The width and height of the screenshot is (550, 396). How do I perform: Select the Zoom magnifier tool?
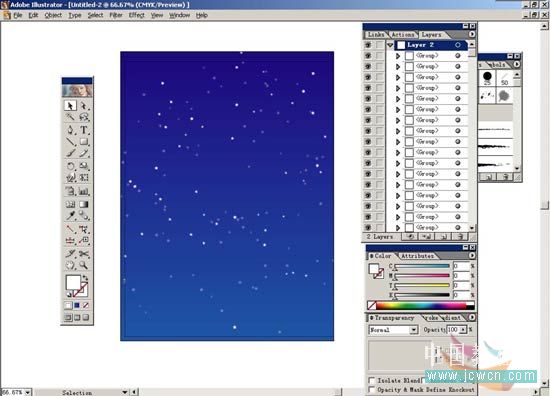[84, 265]
